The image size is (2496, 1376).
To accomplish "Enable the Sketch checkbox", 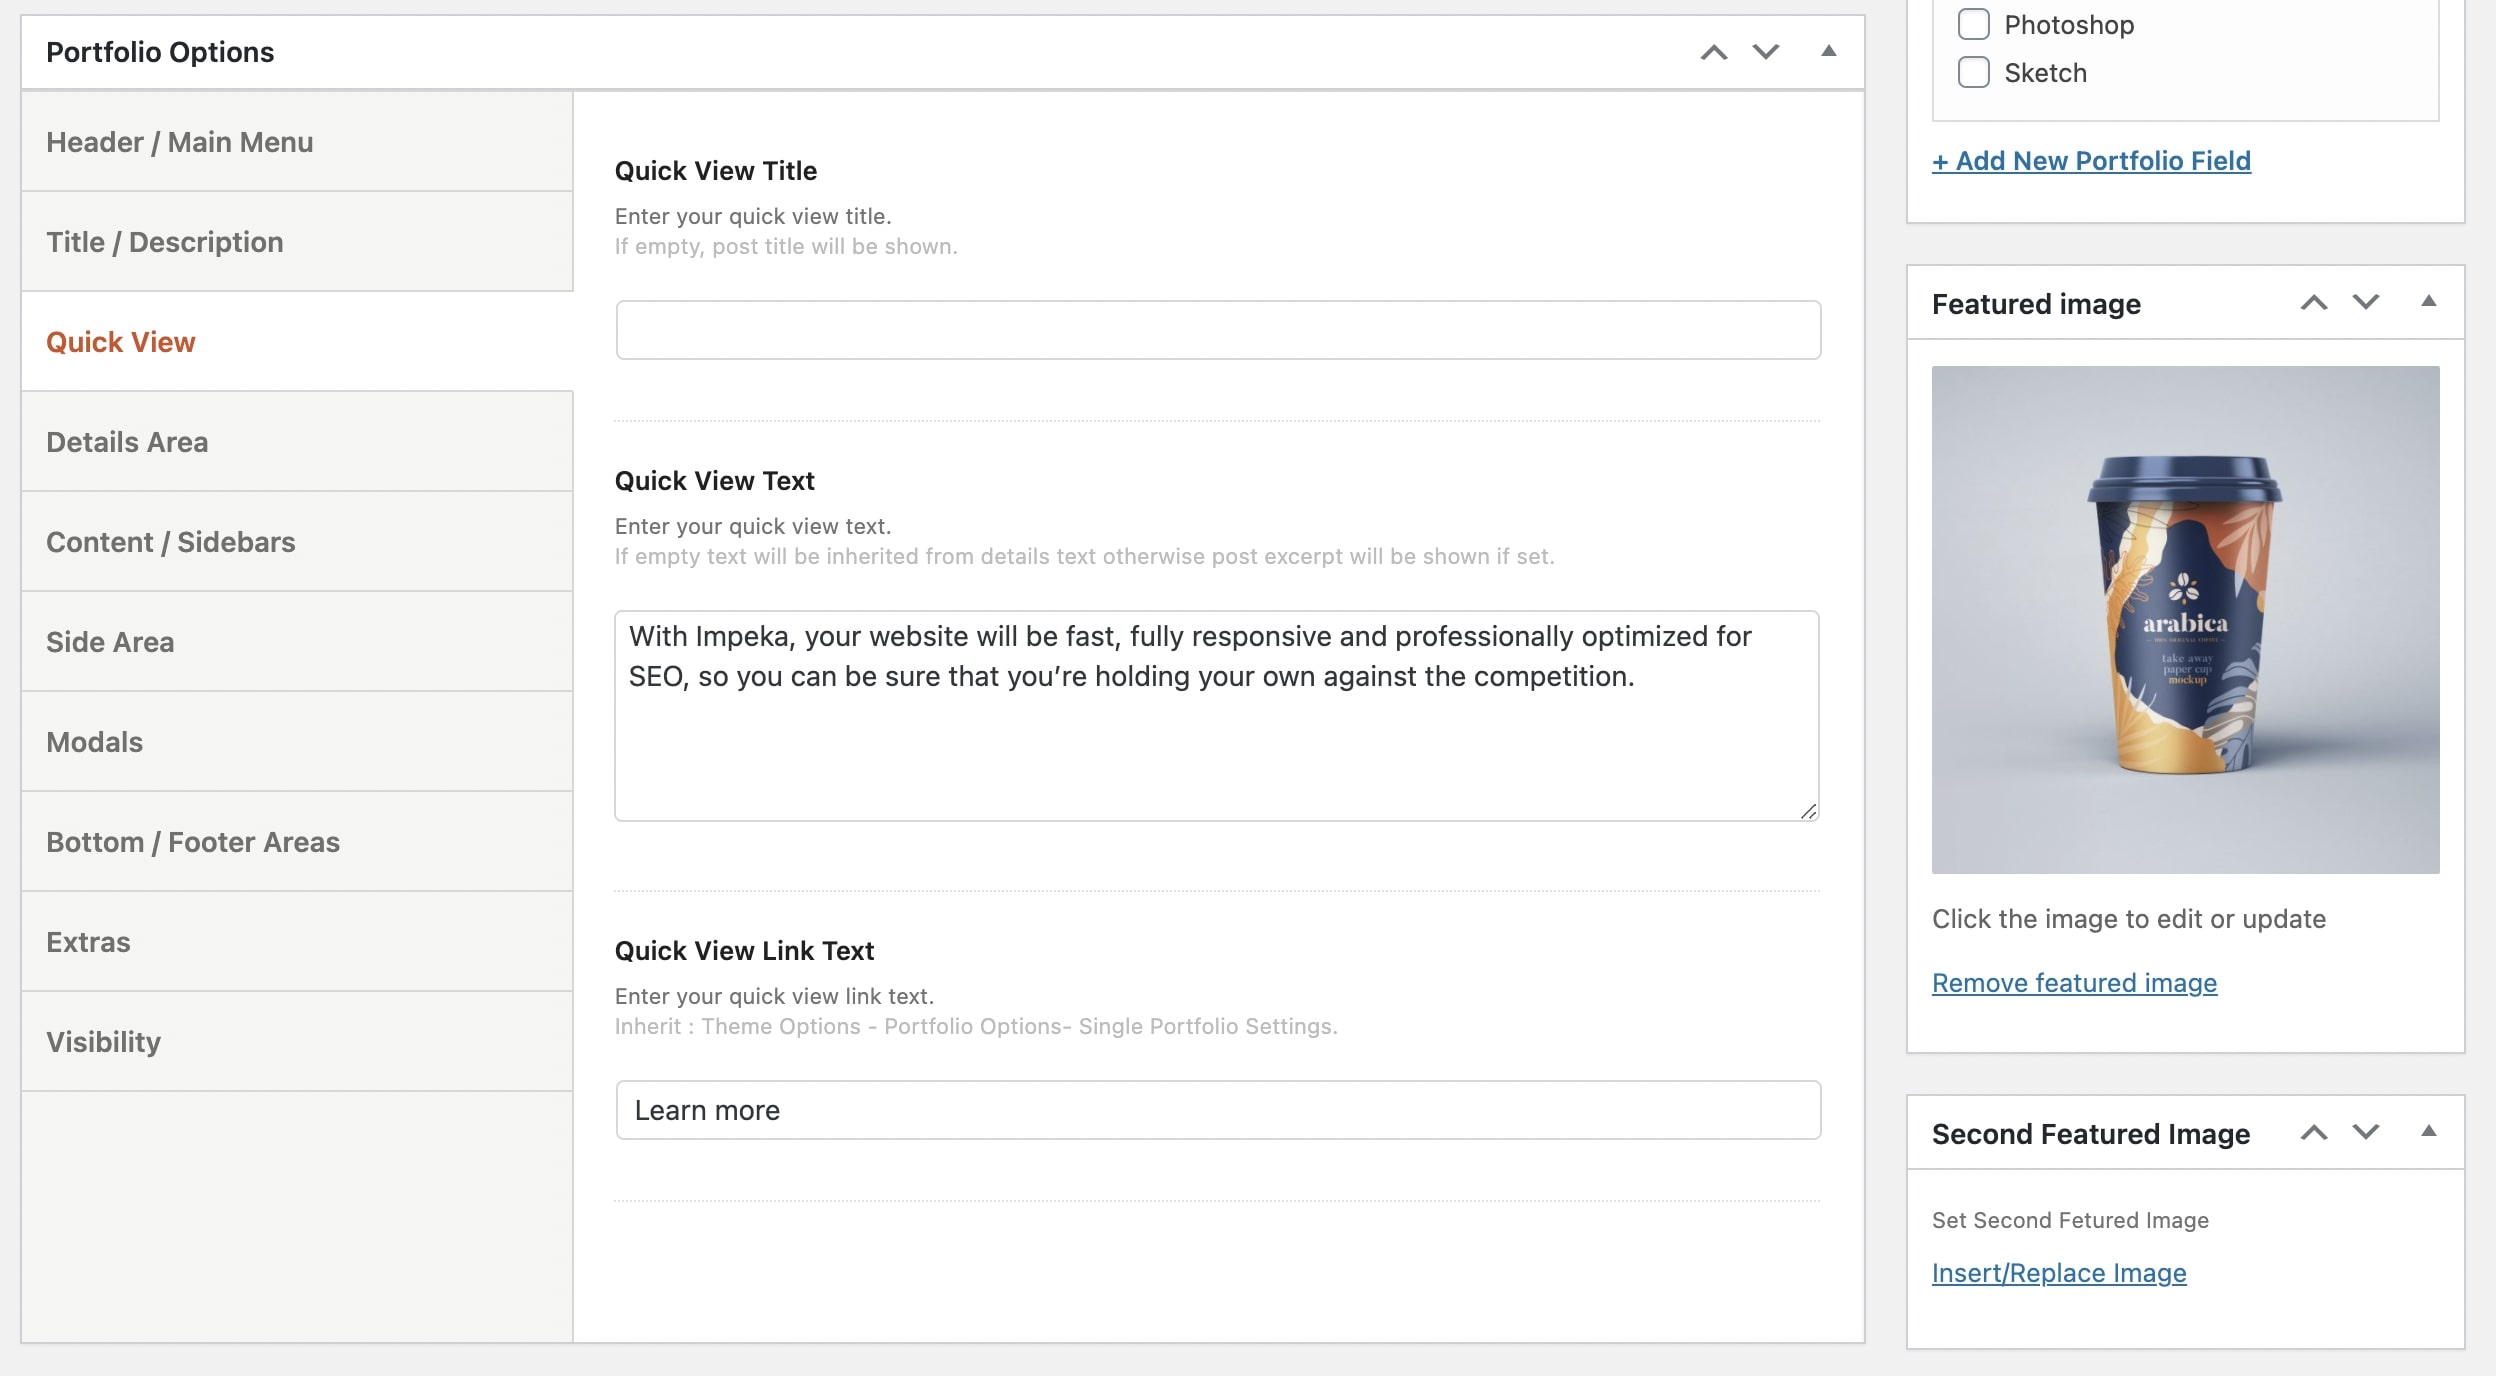I will 1973,72.
